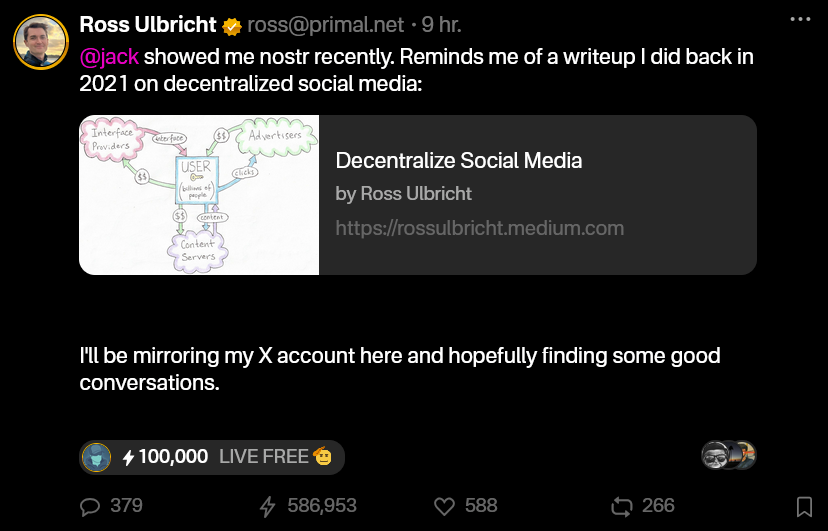This screenshot has width=828, height=531.
Task: Click the Ross Ulbricht display name
Action: pyautogui.click(x=148, y=24)
